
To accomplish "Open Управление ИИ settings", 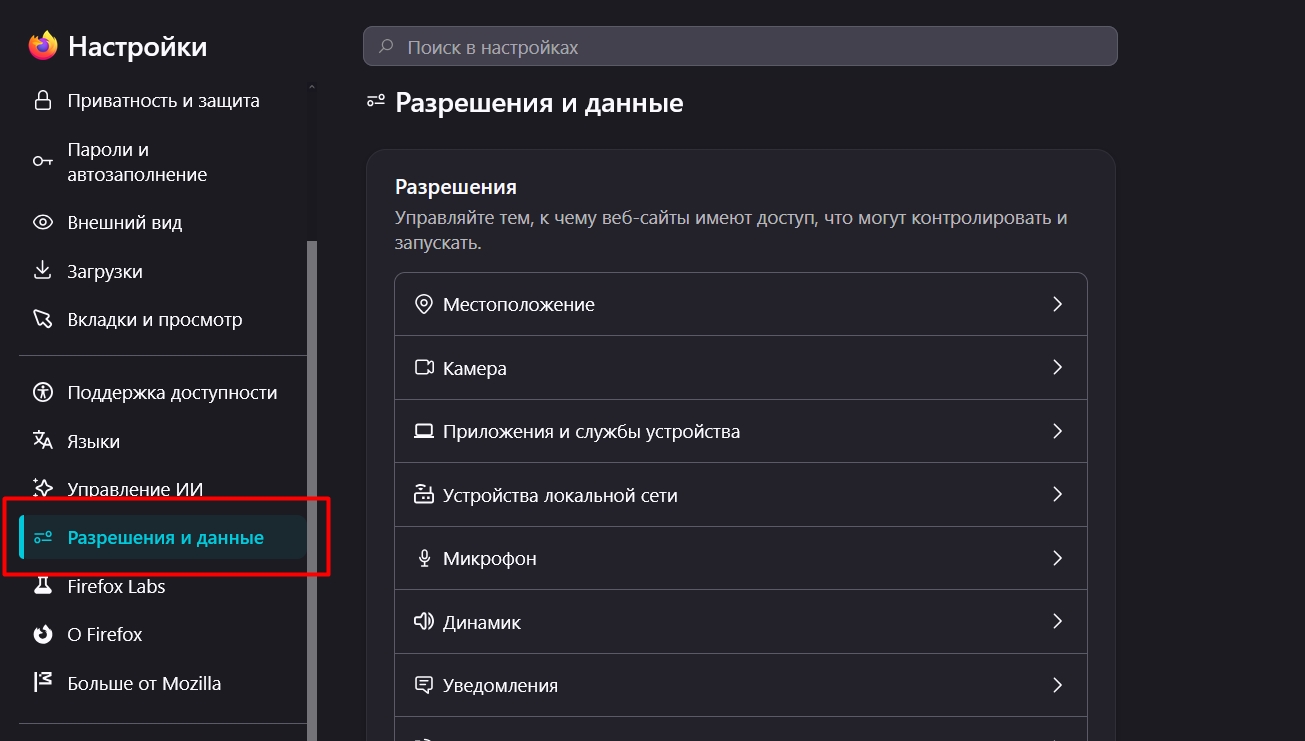I will (x=163, y=489).
